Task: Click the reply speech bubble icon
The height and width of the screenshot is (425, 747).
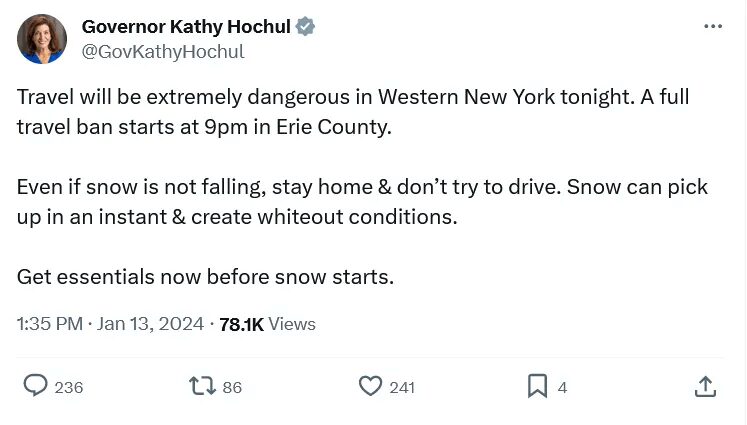Action: [x=36, y=385]
